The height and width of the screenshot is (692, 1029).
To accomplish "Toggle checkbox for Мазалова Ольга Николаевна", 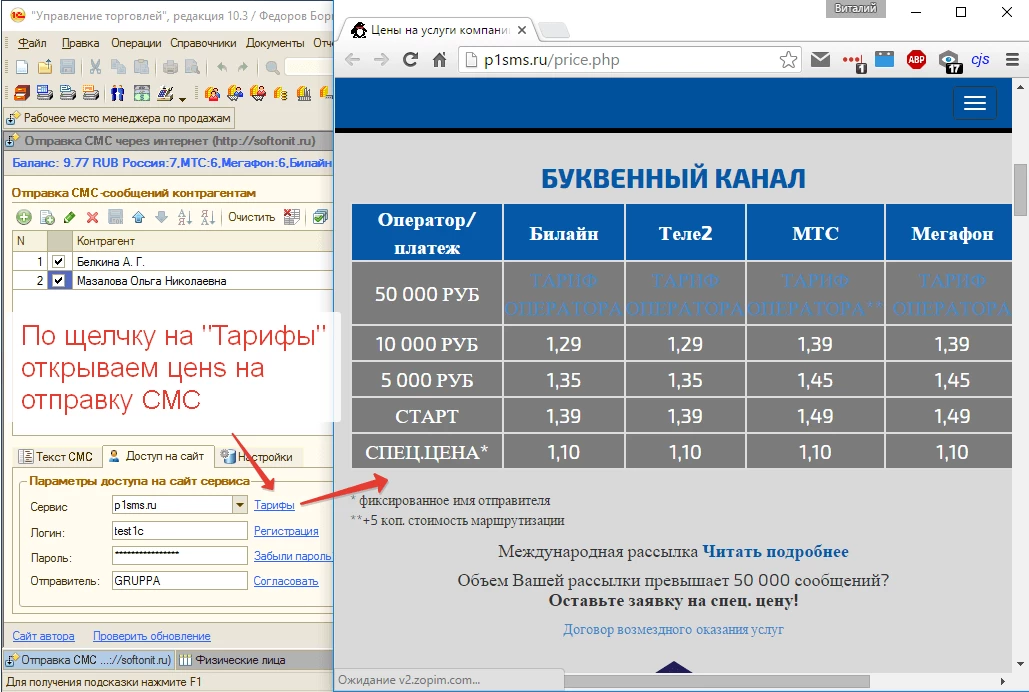I will point(58,281).
